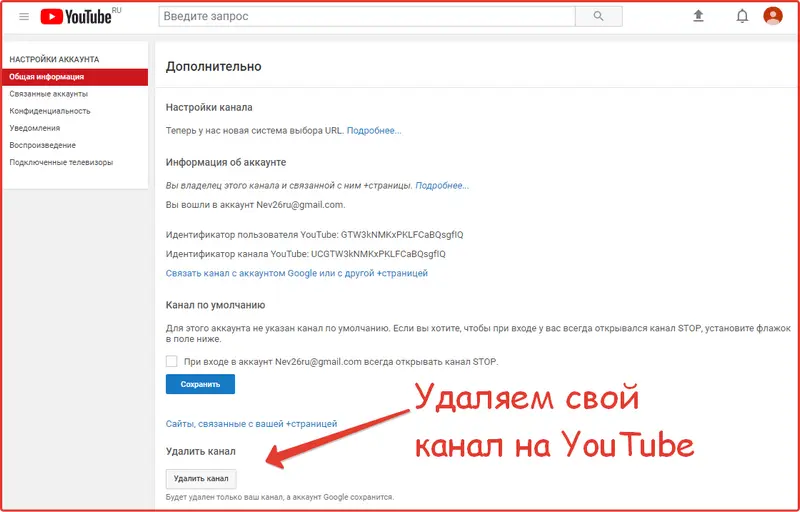This screenshot has width=800, height=512.
Task: Open the account avatar menu
Action: coord(772,16)
